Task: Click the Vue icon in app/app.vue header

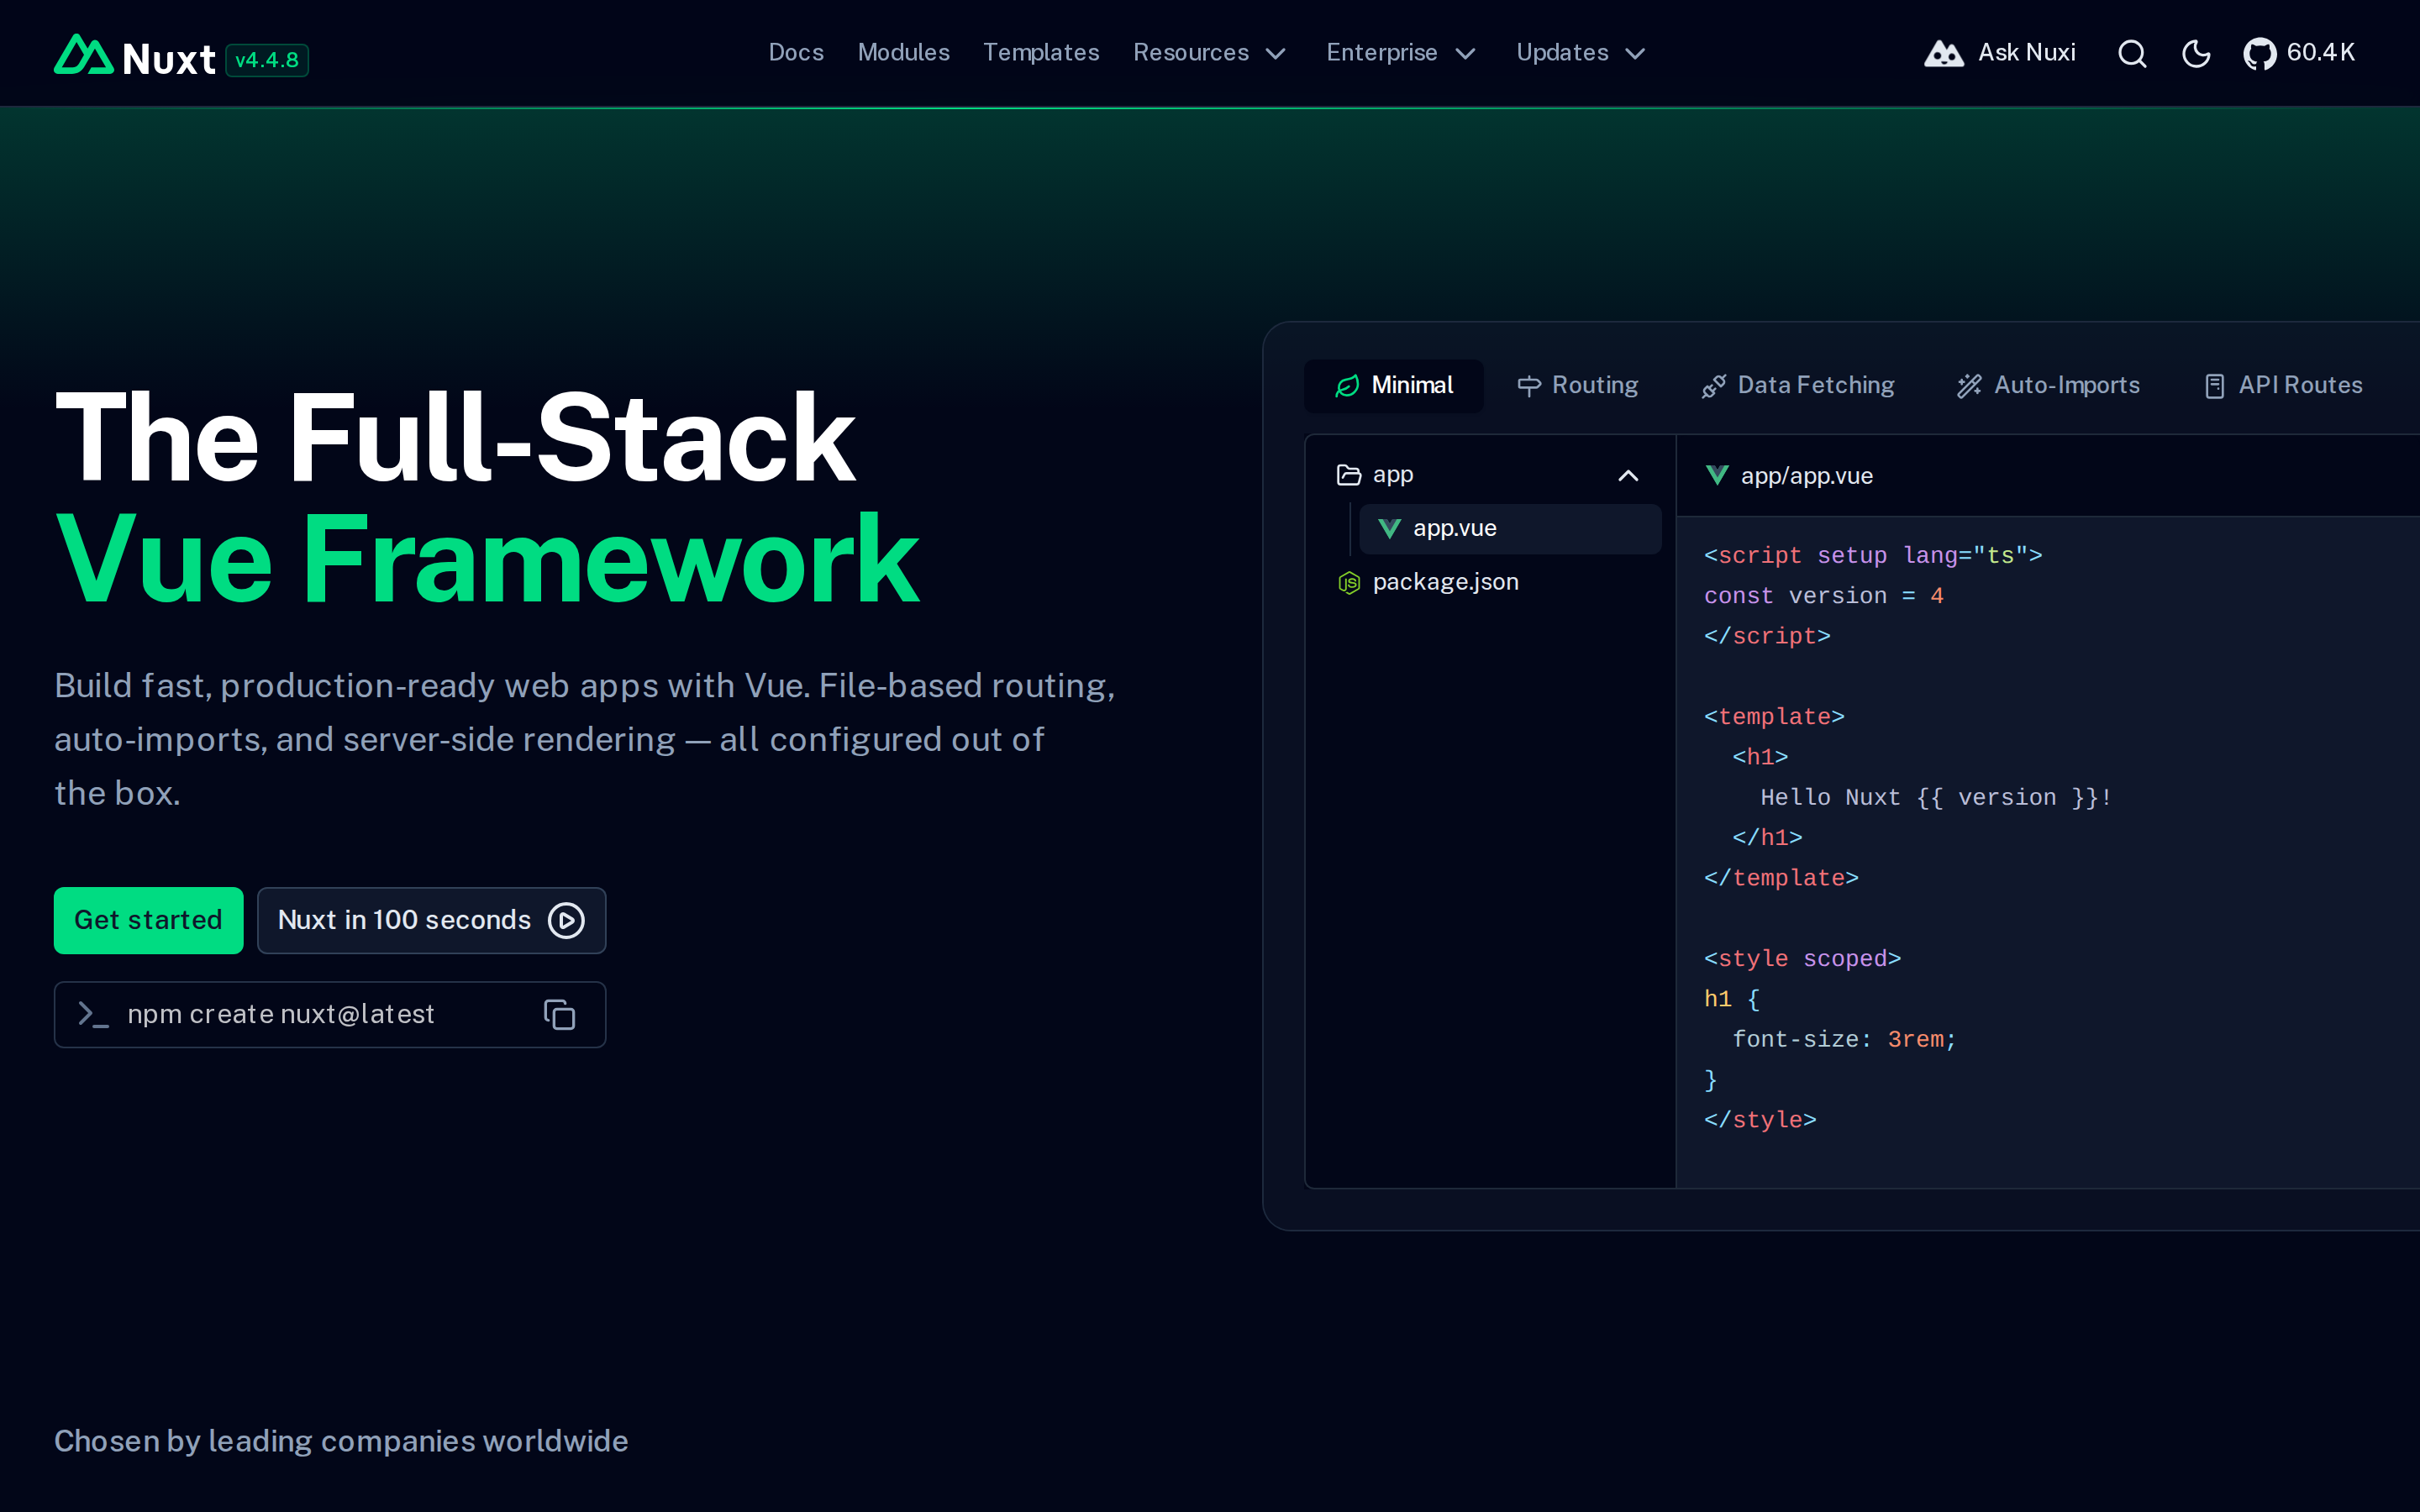Action: coord(1717,475)
